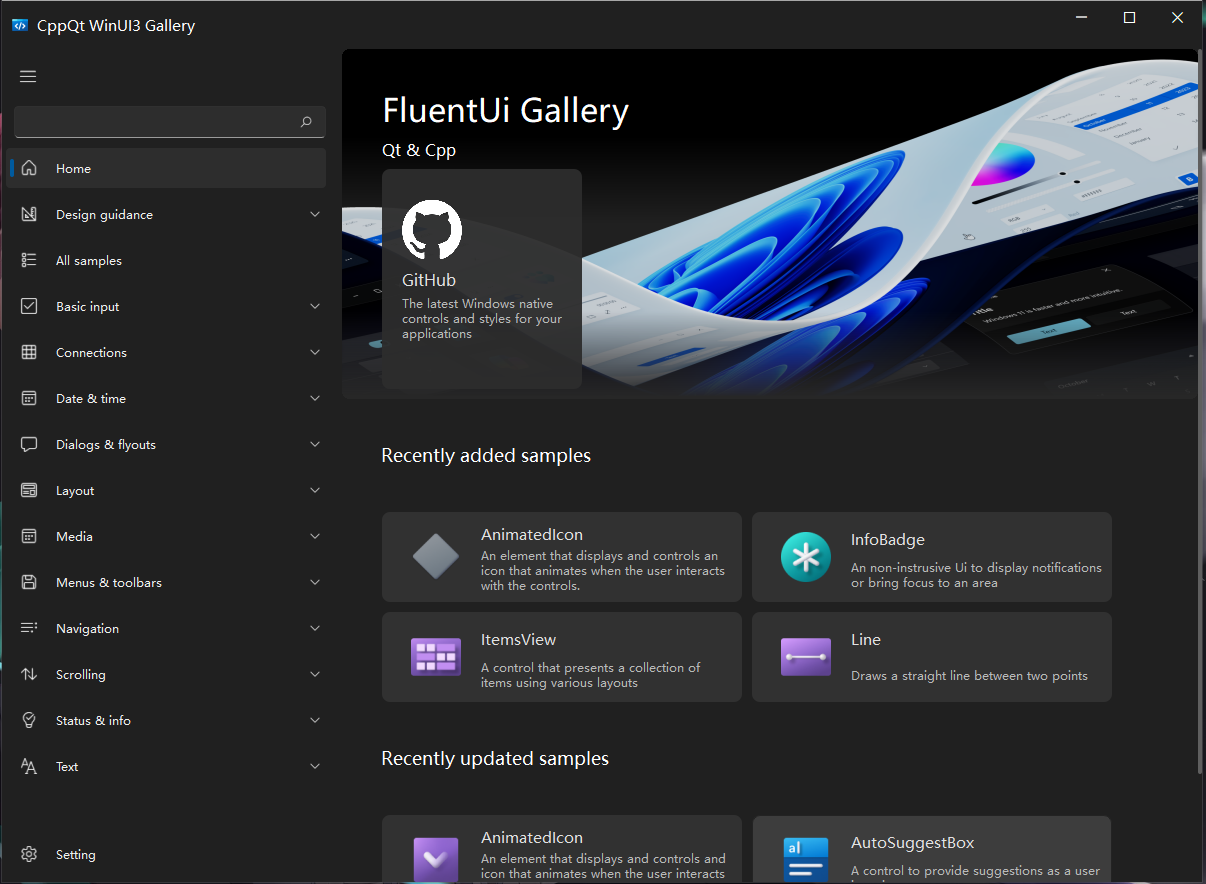Expand the Design guidance chevron

pos(315,214)
